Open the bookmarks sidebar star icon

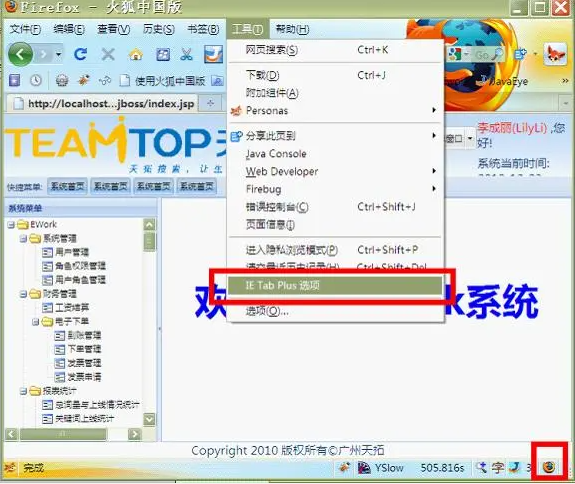click(x=14, y=80)
